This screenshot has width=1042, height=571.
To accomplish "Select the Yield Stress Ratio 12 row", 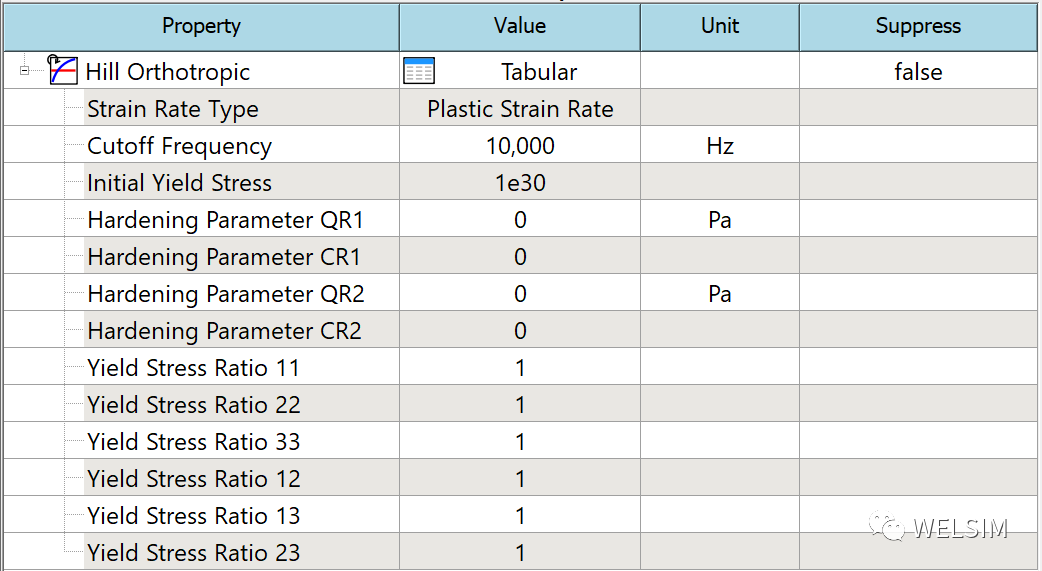I will click(520, 479).
